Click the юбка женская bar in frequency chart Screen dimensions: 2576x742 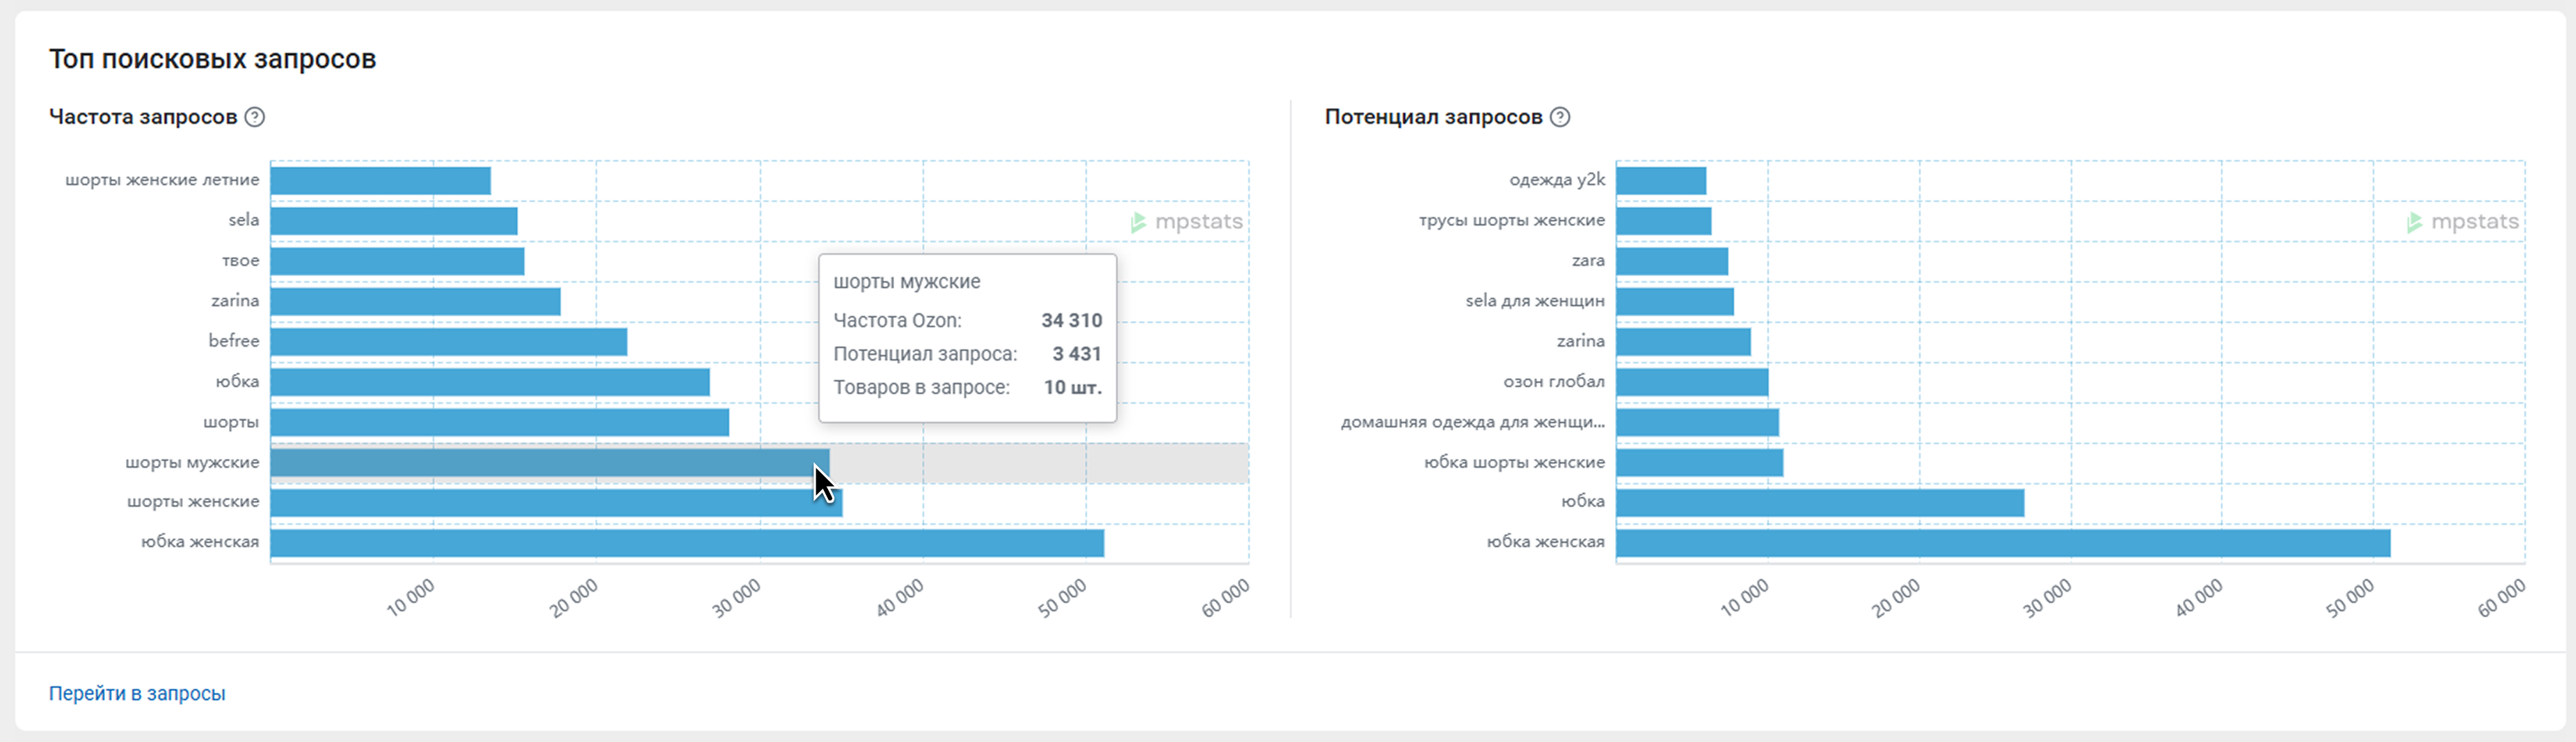(x=686, y=543)
